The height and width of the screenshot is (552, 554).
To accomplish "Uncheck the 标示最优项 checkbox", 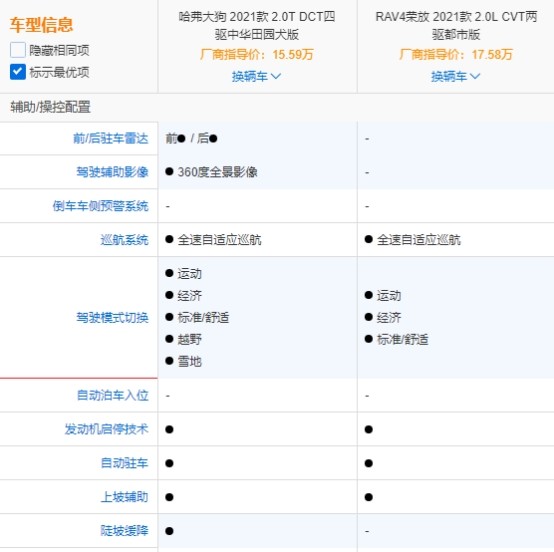I will tap(18, 72).
